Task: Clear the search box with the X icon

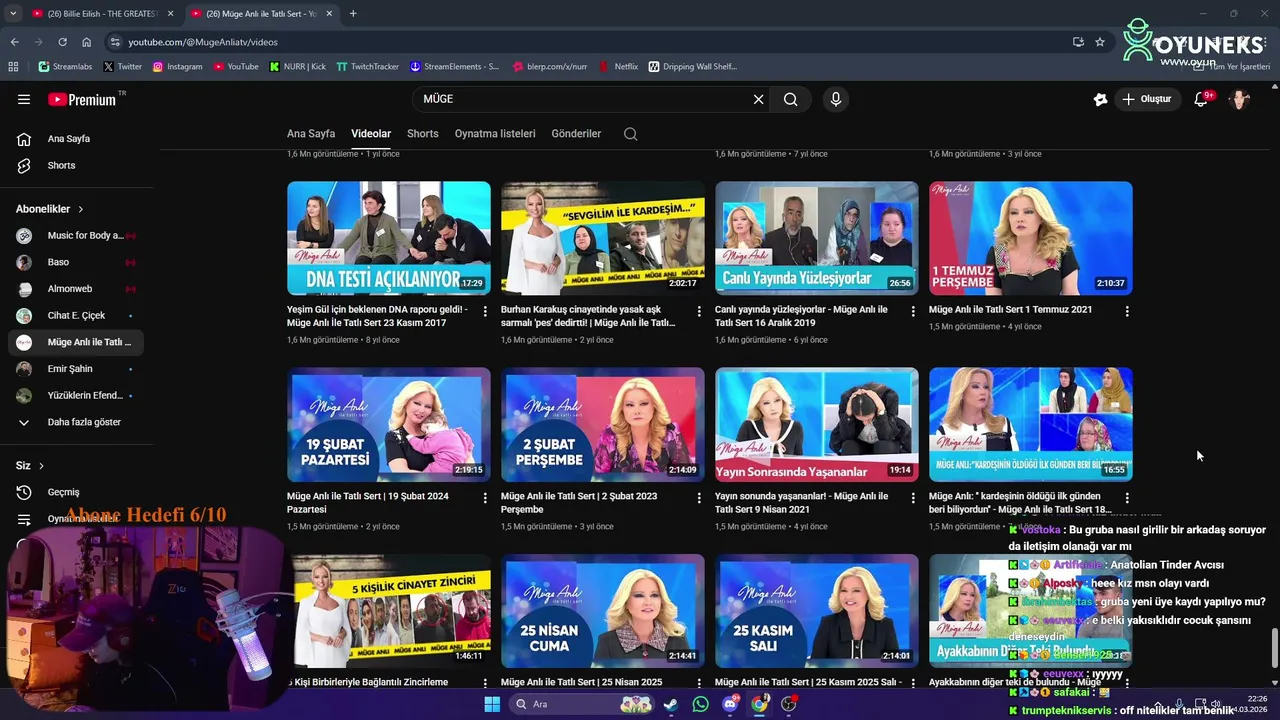Action: pos(758,99)
